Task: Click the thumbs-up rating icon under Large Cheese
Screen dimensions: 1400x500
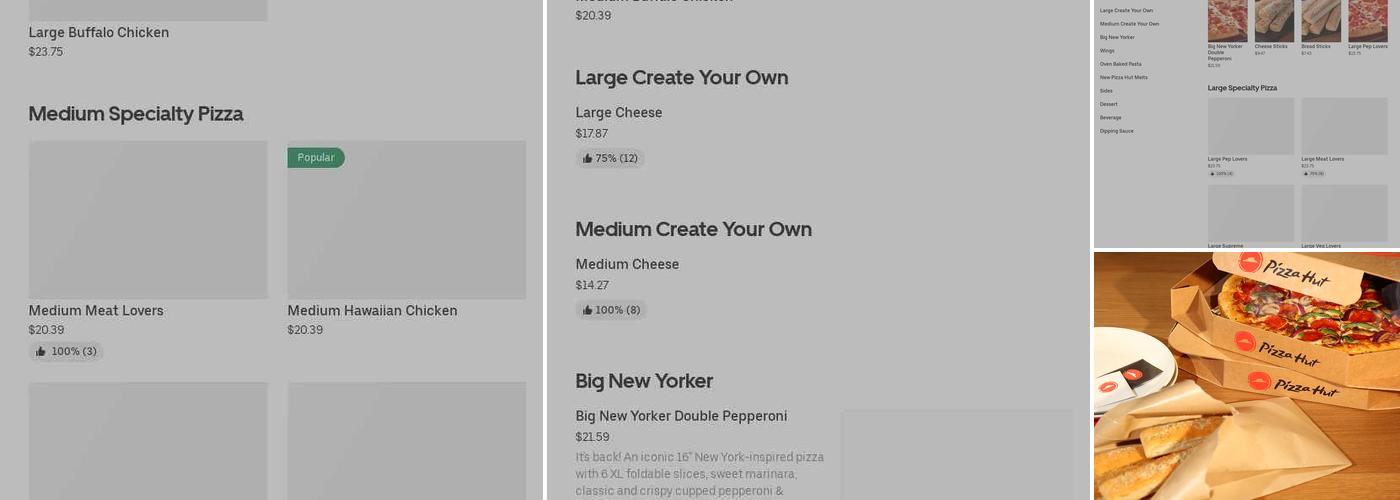Action: [588, 158]
